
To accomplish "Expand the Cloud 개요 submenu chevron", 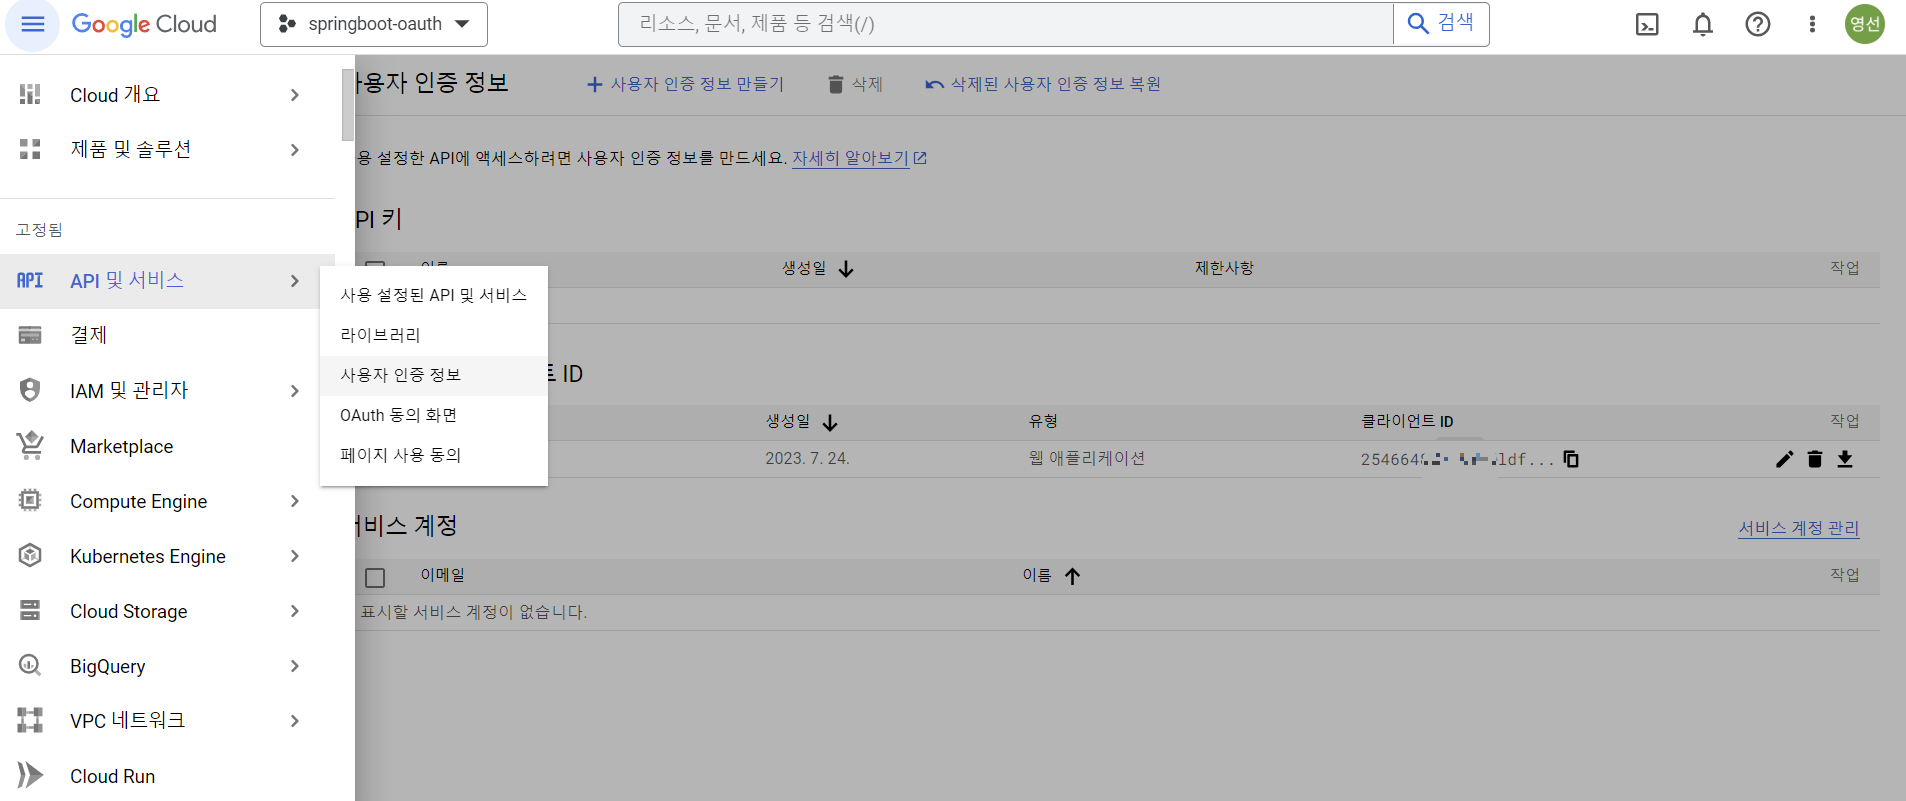I will tap(294, 95).
